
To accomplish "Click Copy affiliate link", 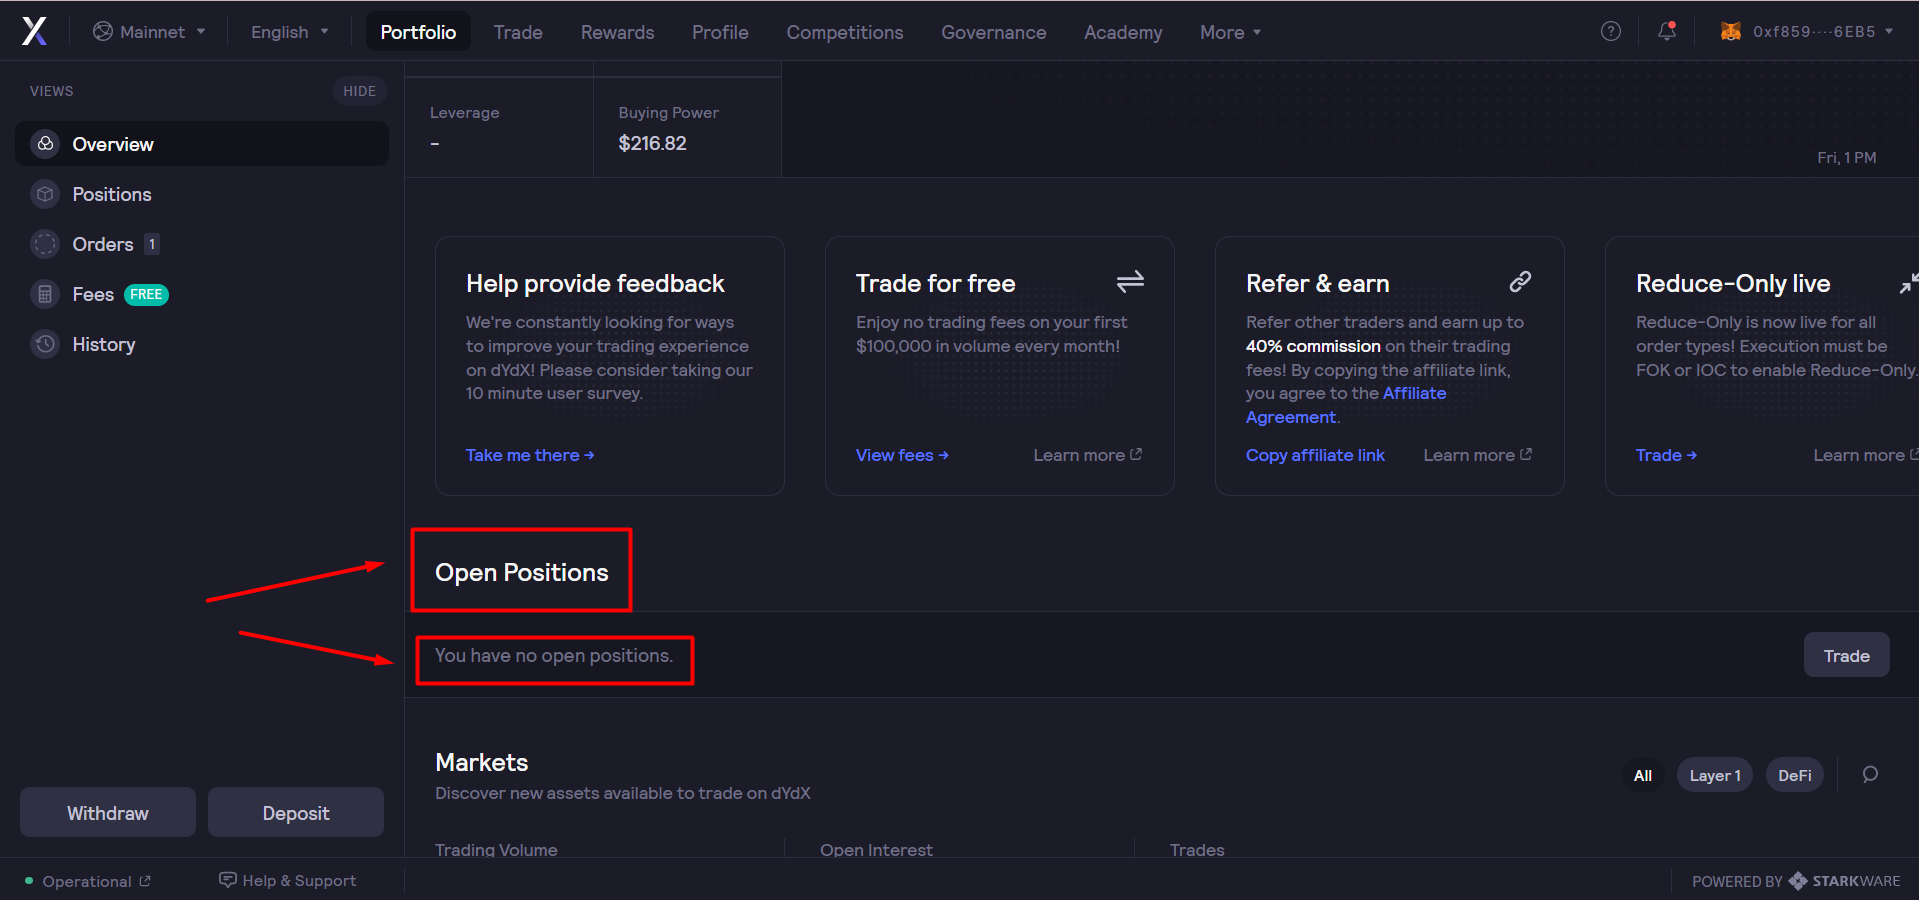I will (1315, 455).
